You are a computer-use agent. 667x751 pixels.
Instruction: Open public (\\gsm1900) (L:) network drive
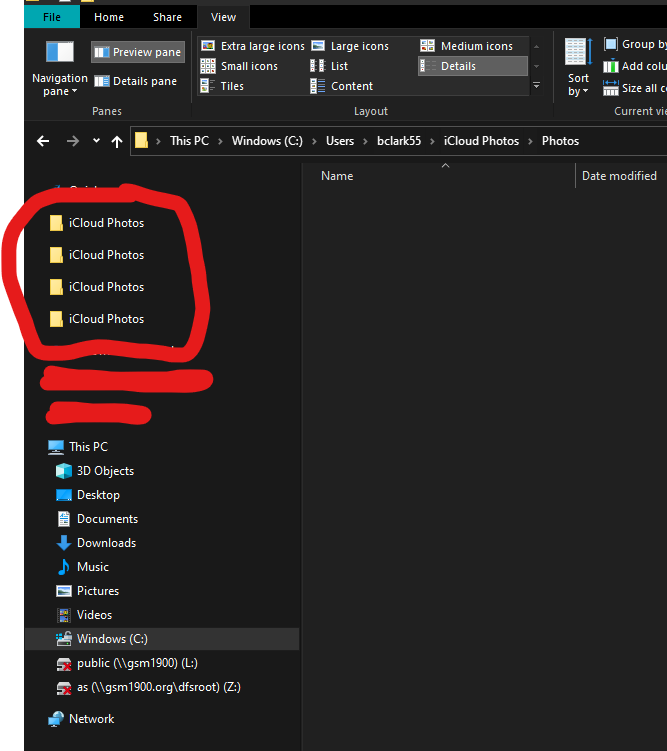click(127, 663)
